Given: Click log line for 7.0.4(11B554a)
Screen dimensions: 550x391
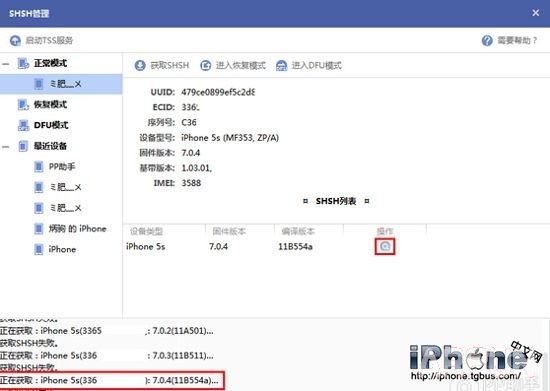Looking at the screenshot, I should pos(109,380).
